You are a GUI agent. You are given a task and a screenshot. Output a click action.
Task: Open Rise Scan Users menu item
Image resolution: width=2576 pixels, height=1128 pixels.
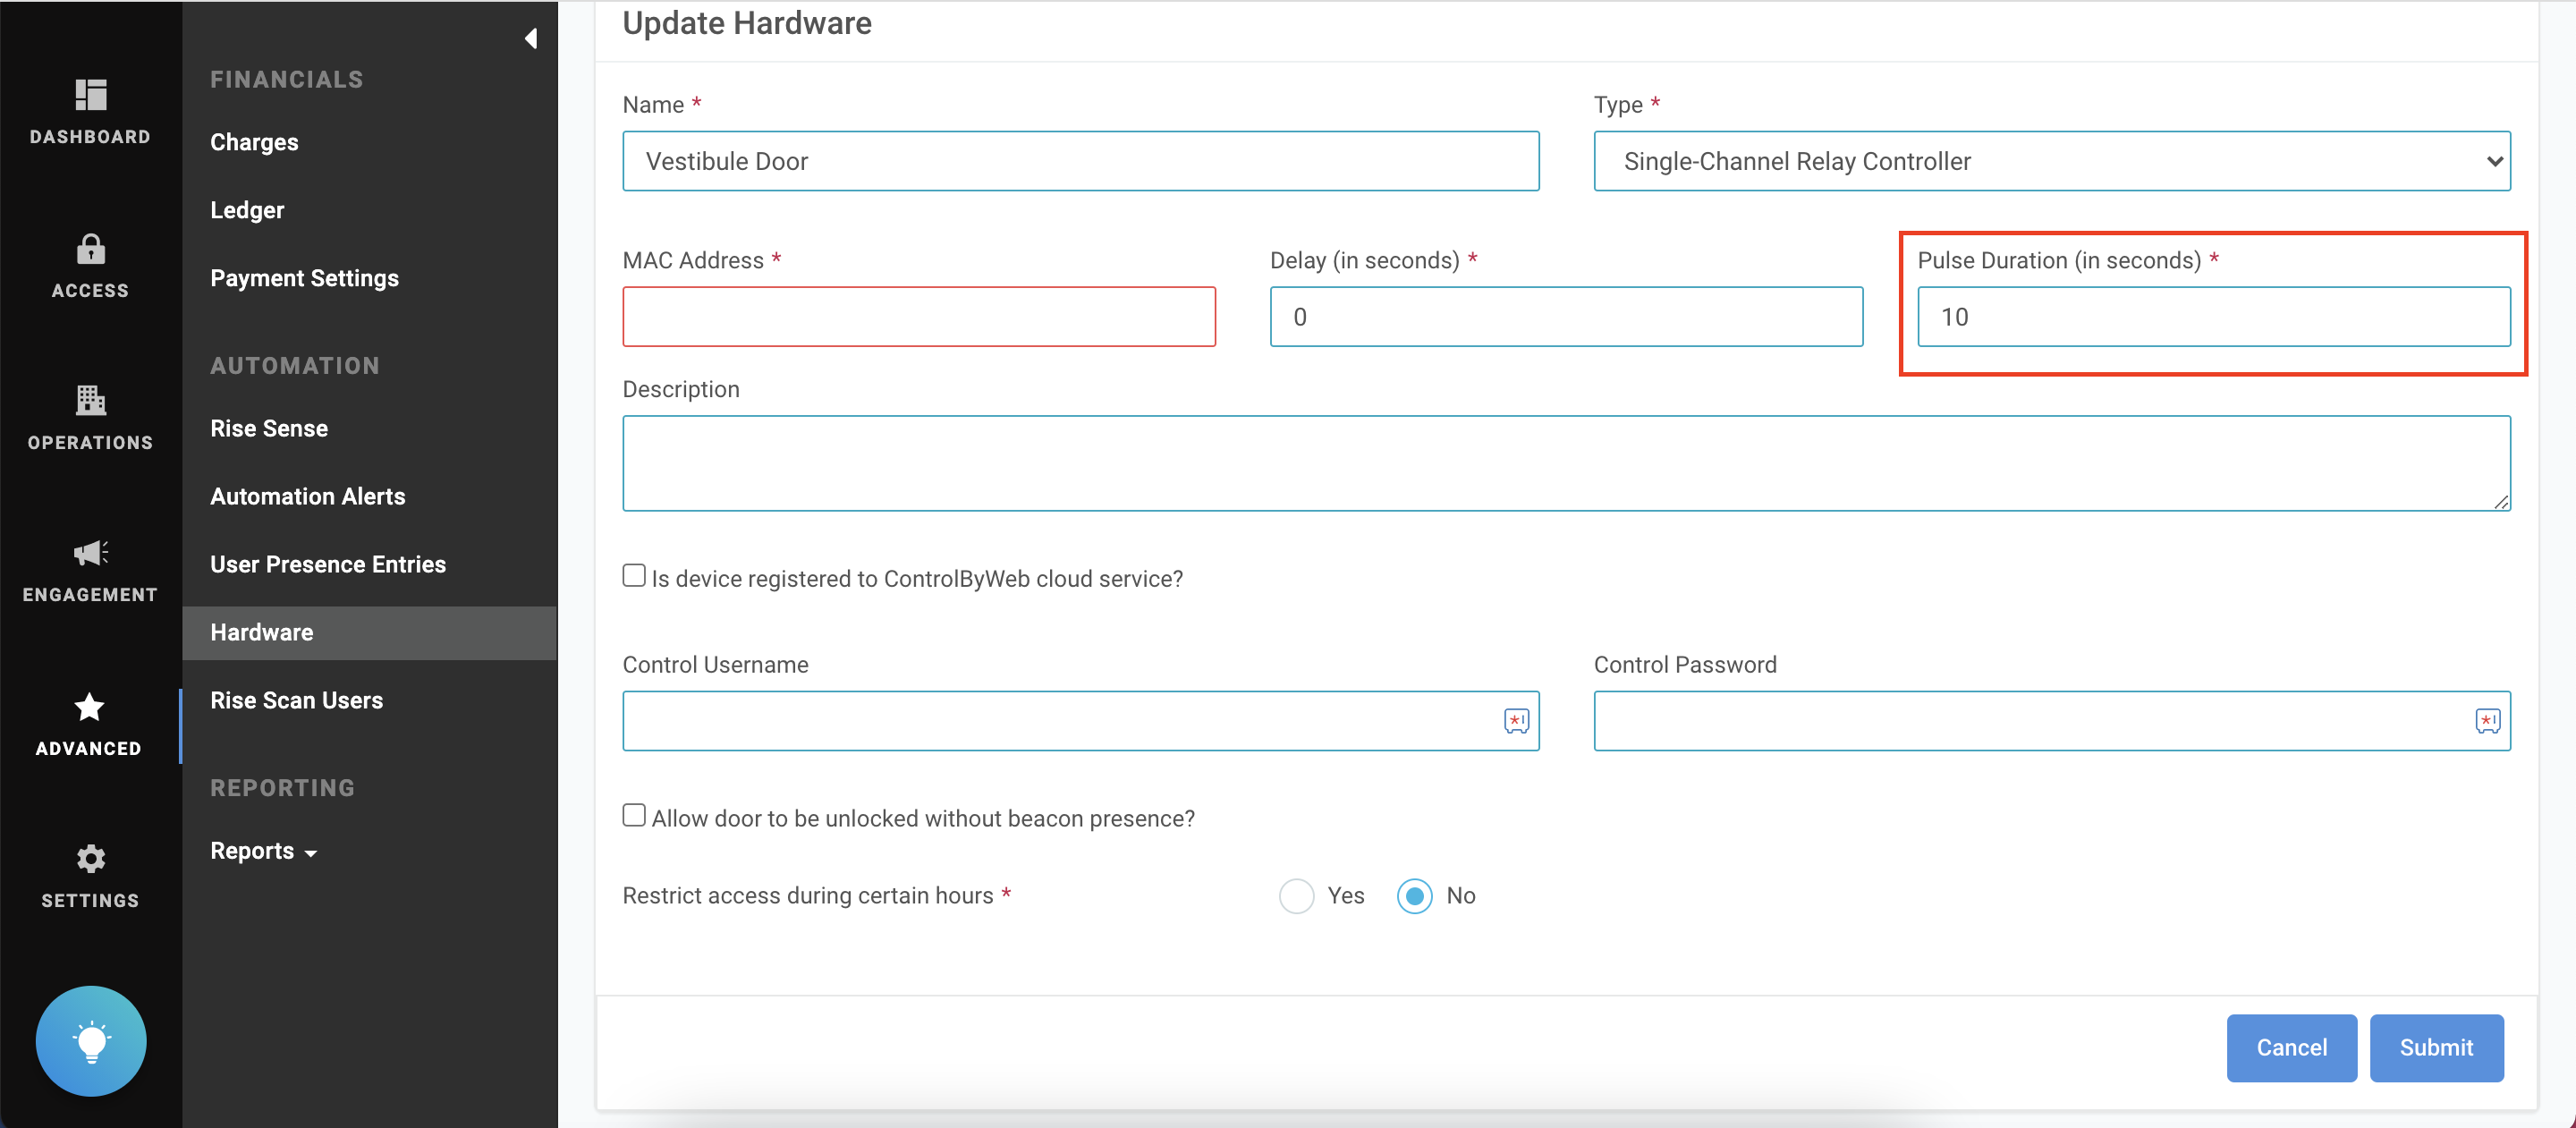pos(296,700)
